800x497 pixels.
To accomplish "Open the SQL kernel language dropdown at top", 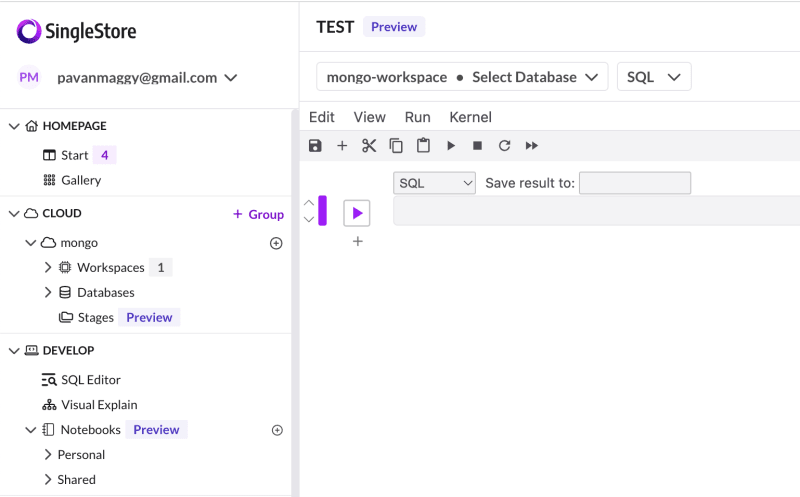I will (x=654, y=77).
